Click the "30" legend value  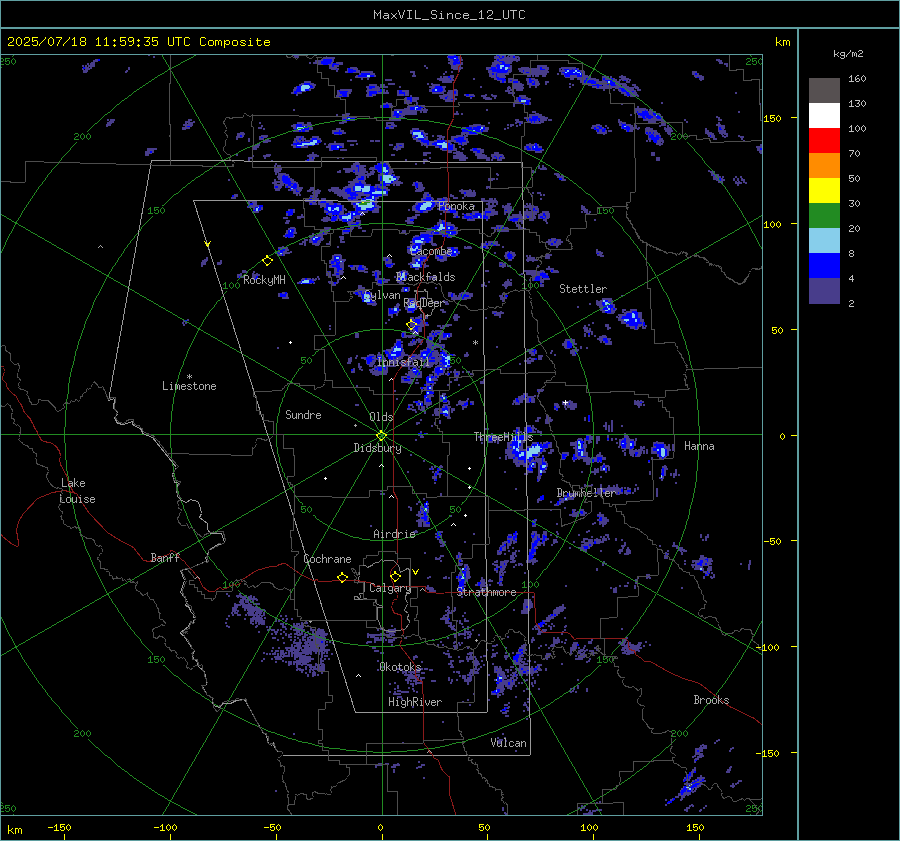point(854,204)
